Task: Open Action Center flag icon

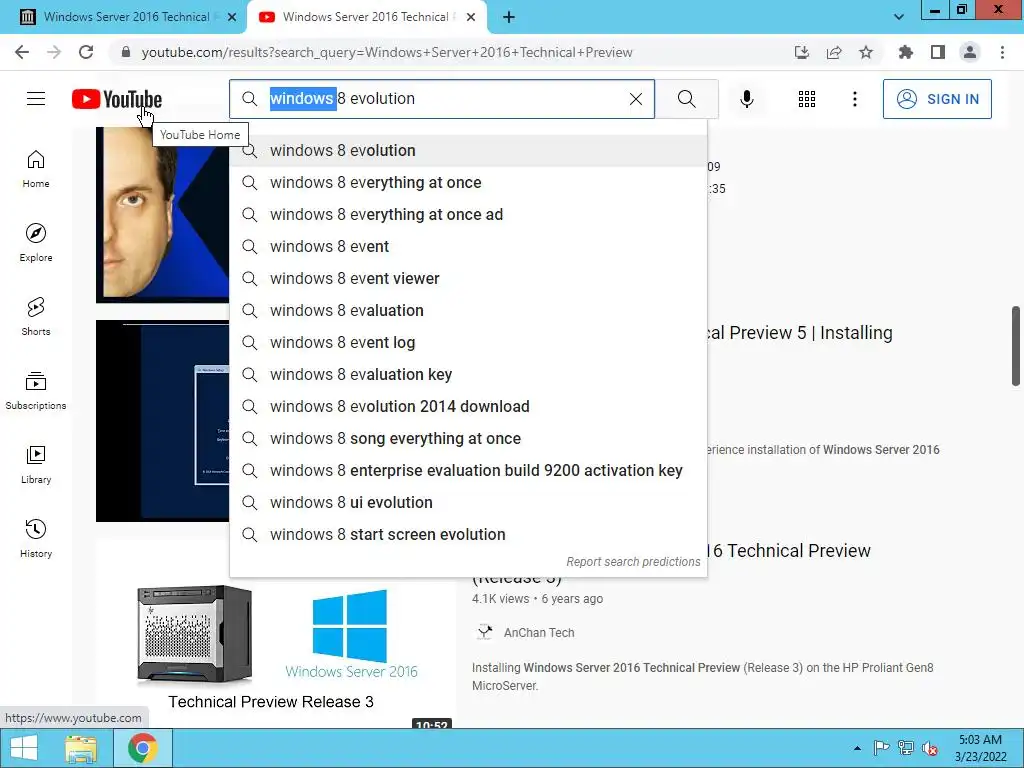Action: (881, 748)
